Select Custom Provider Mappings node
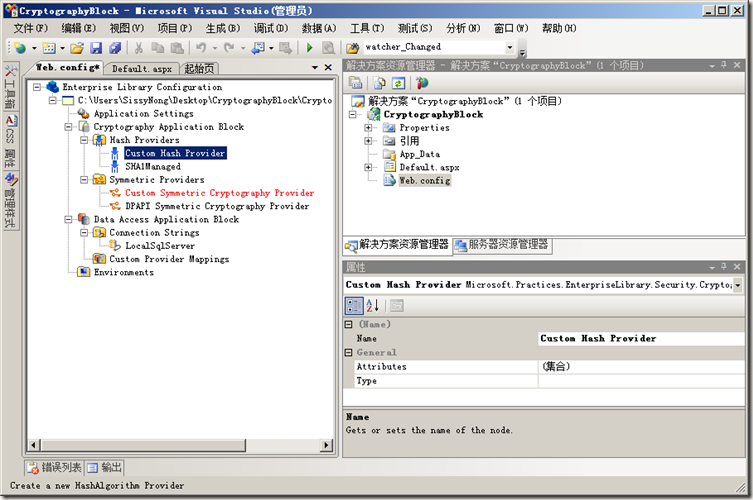This screenshot has height=500, width=753. point(169,259)
